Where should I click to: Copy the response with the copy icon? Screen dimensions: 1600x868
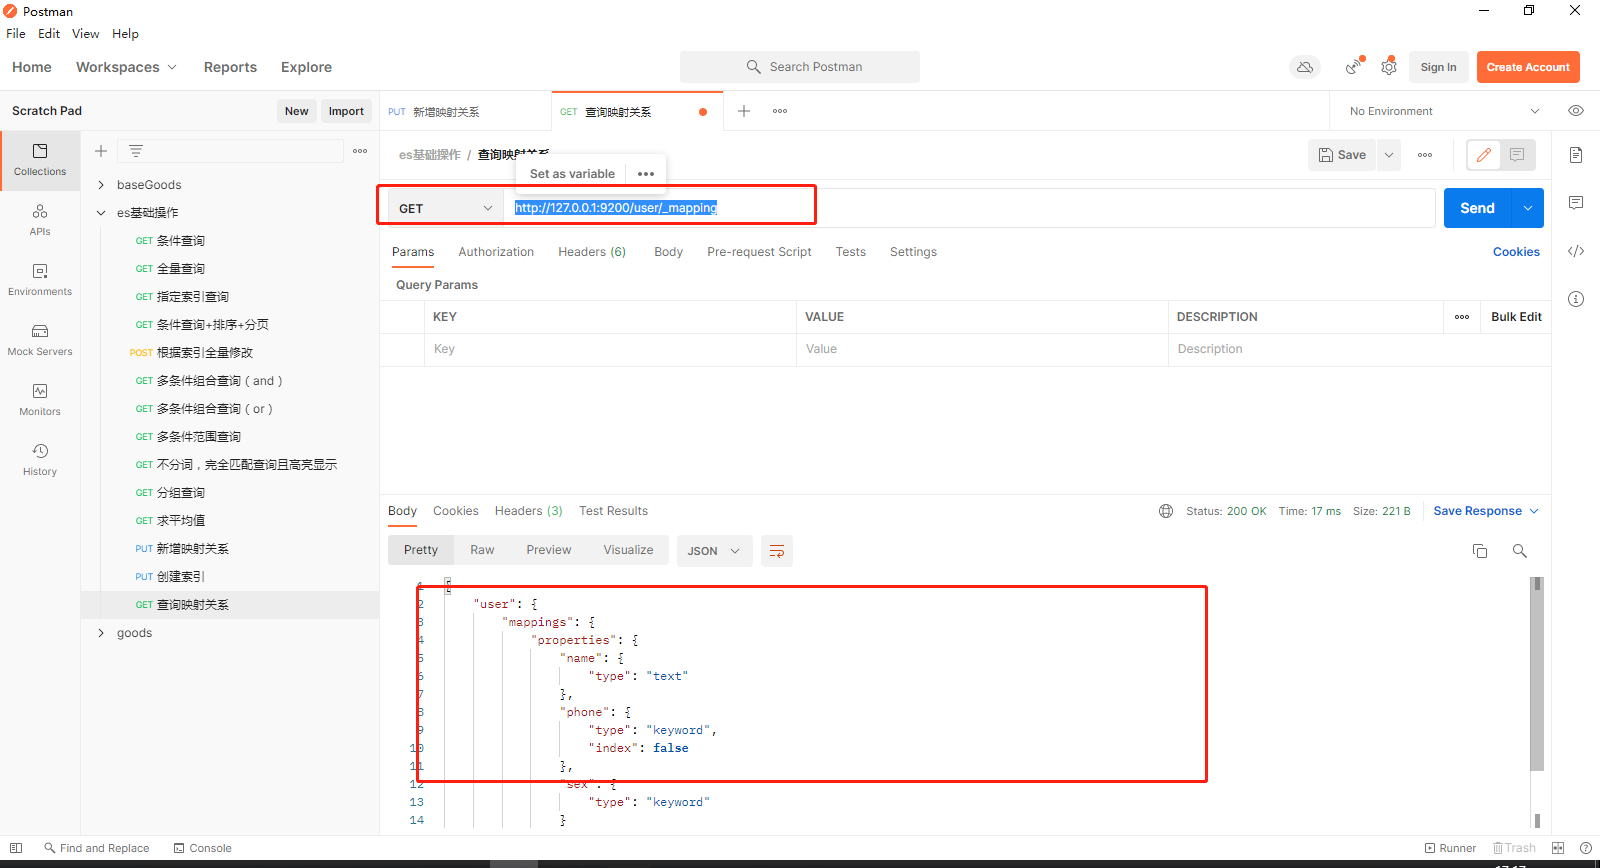pos(1480,551)
